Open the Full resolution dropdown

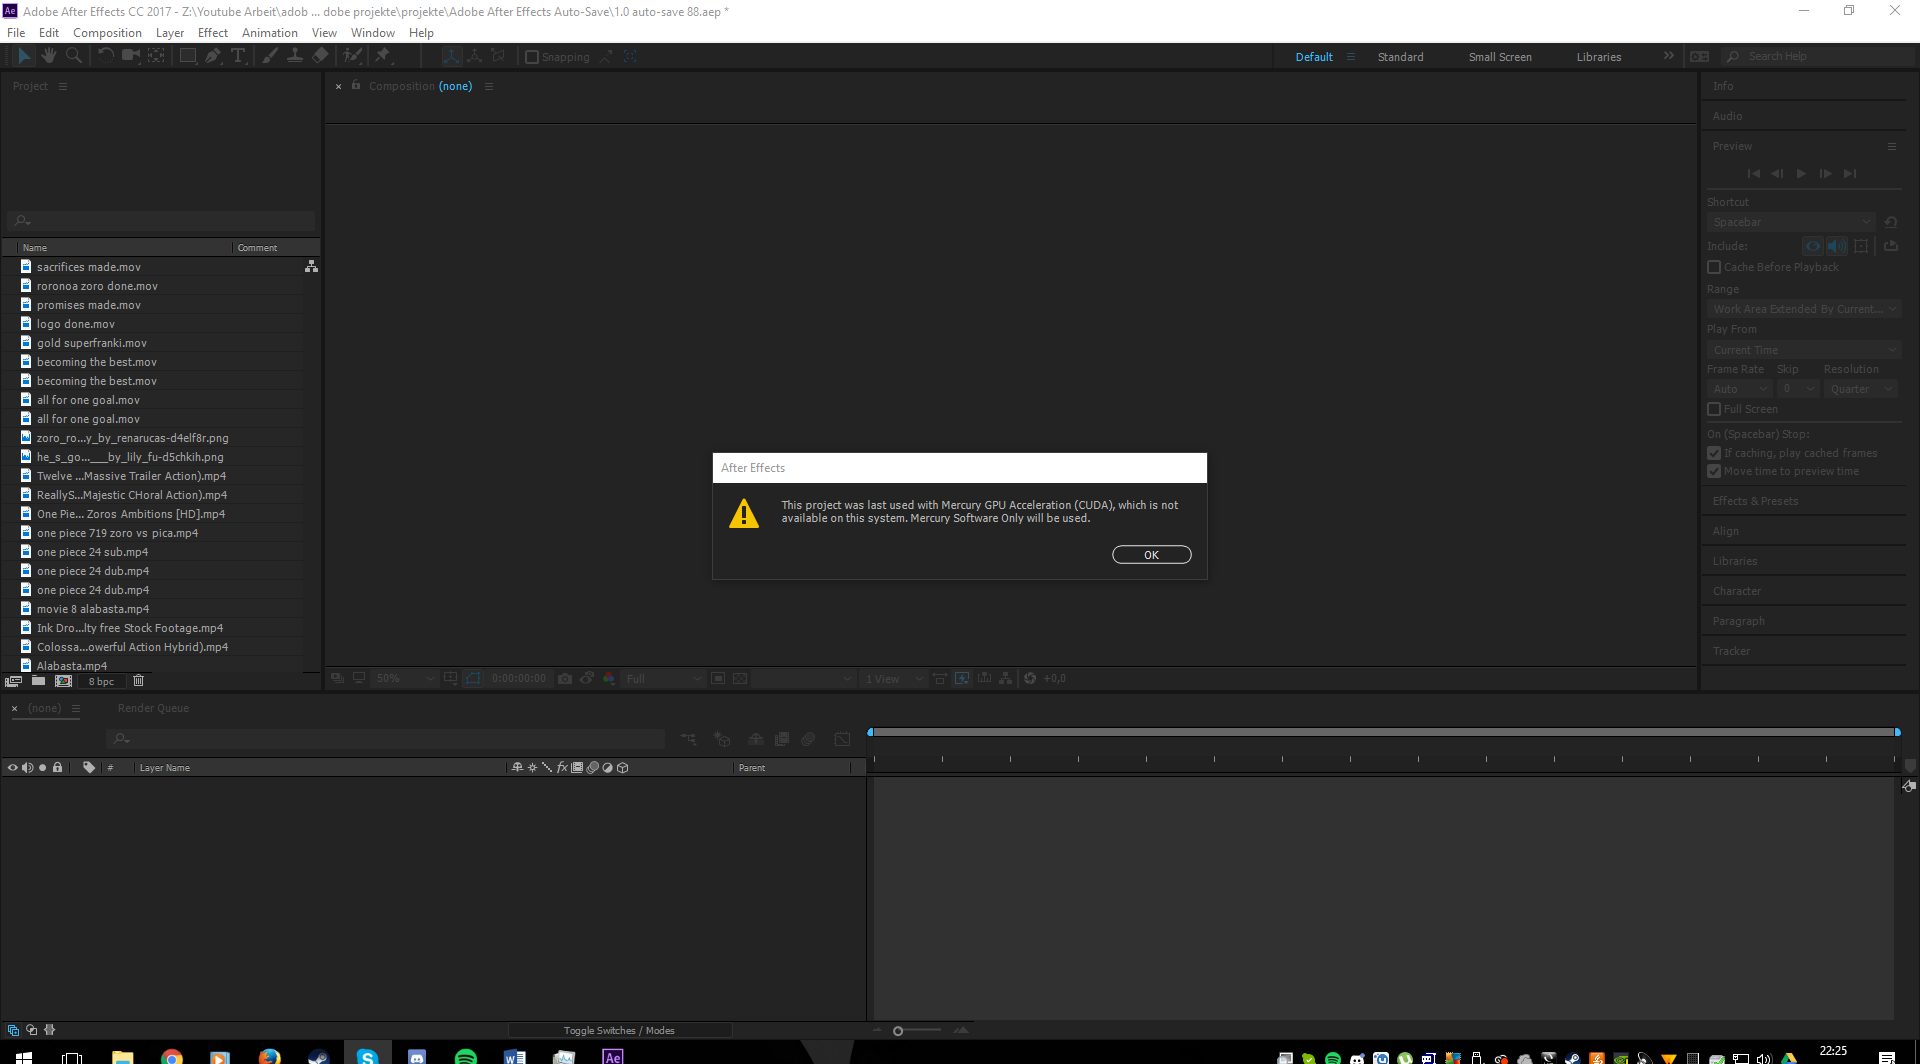[663, 678]
